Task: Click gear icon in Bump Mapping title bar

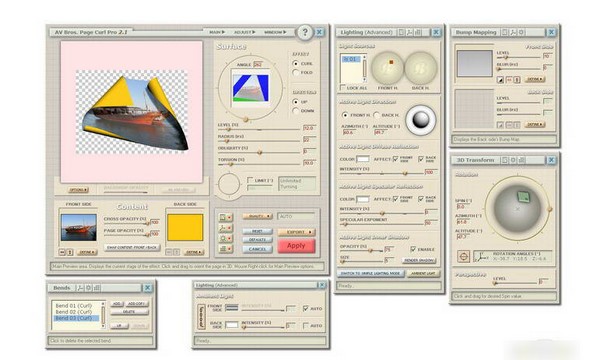Action: [x=521, y=33]
